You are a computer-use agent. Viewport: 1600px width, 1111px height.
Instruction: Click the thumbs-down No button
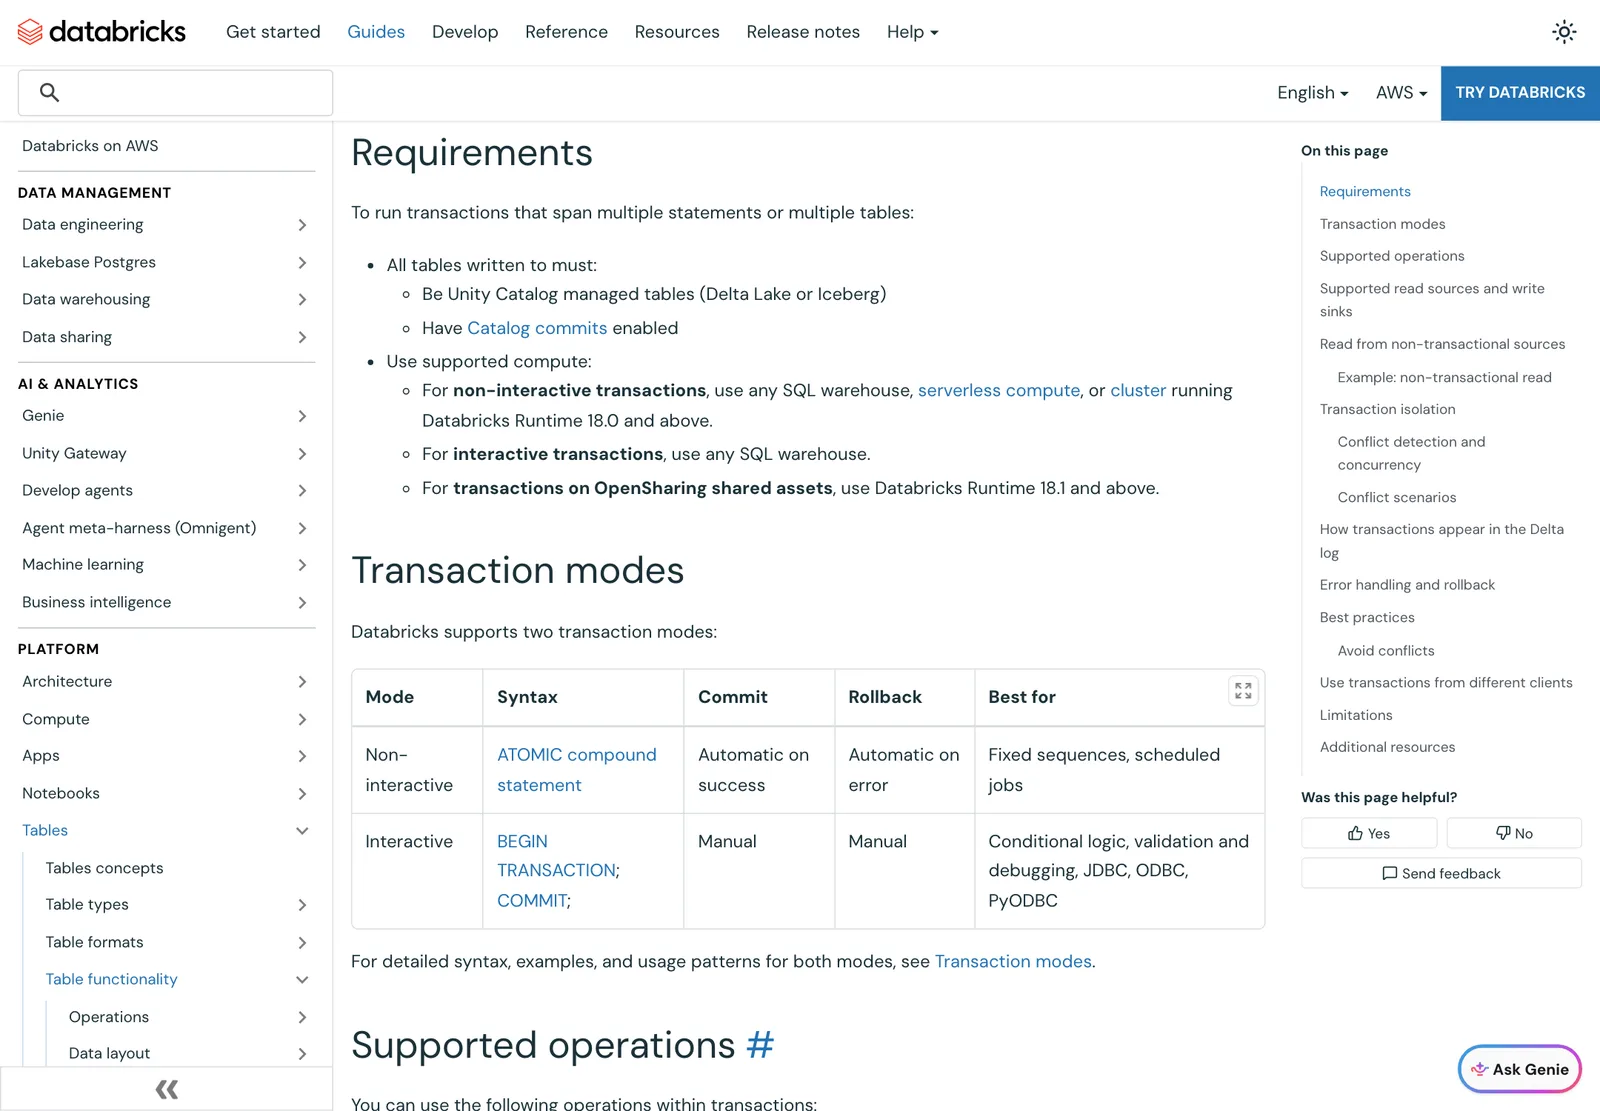[x=1514, y=833]
